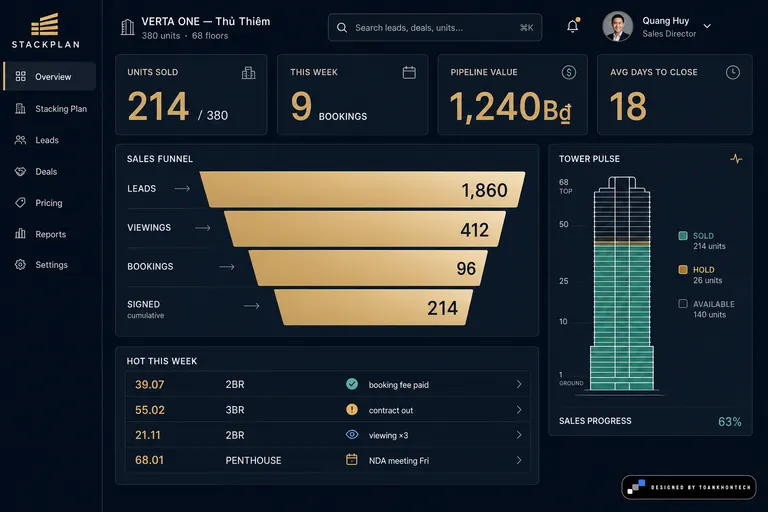Click the Stackplan logo
Image resolution: width=768 pixels, height=512 pixels.
click(x=45, y=31)
